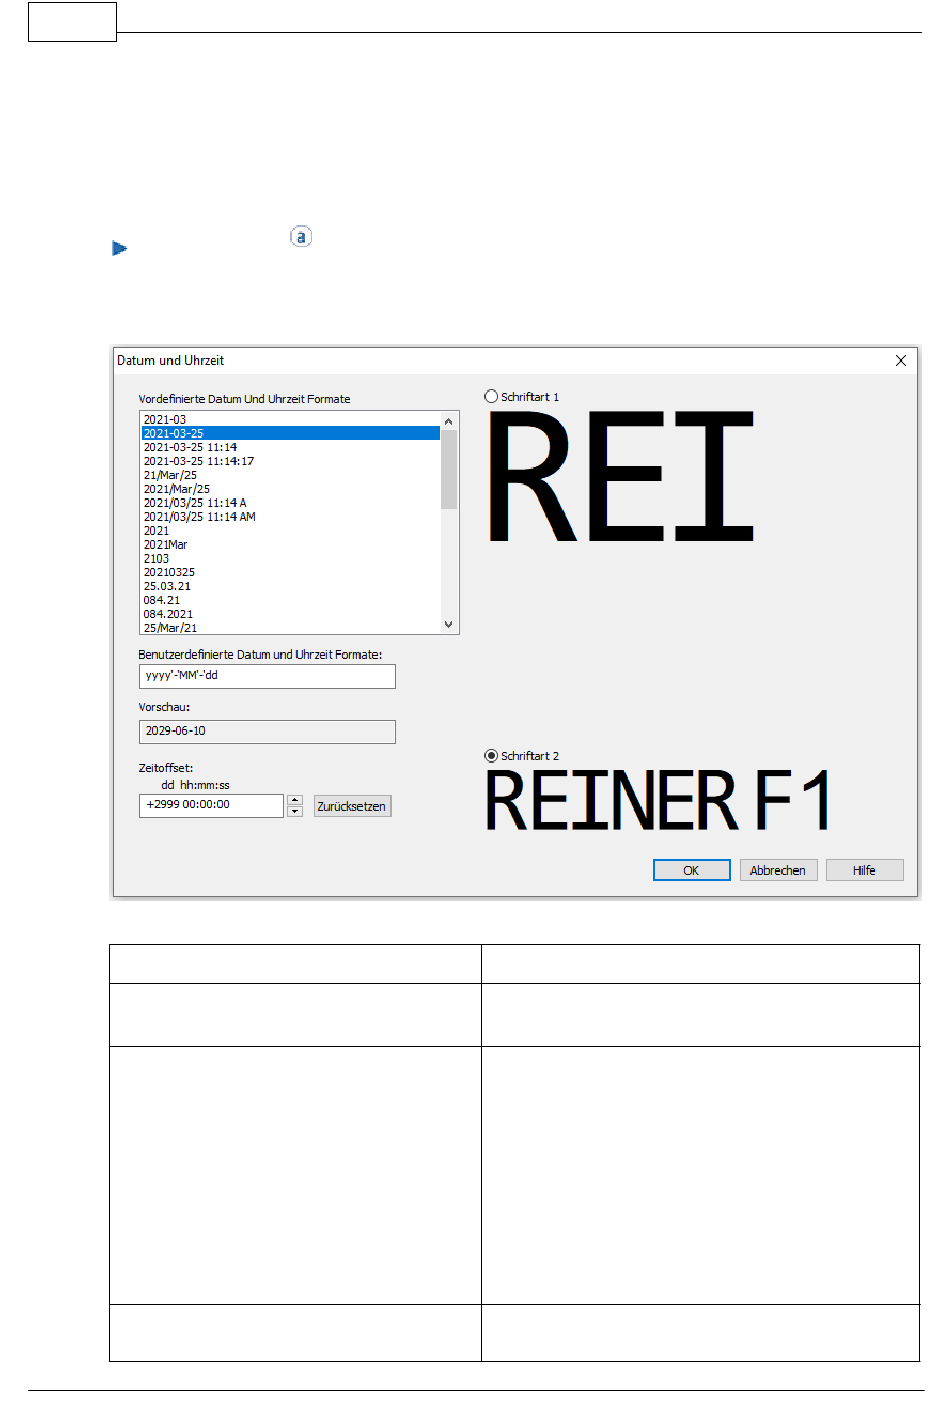The image size is (950, 1409).
Task: Click the format list scroll-up arrow
Action: pyautogui.click(x=448, y=421)
